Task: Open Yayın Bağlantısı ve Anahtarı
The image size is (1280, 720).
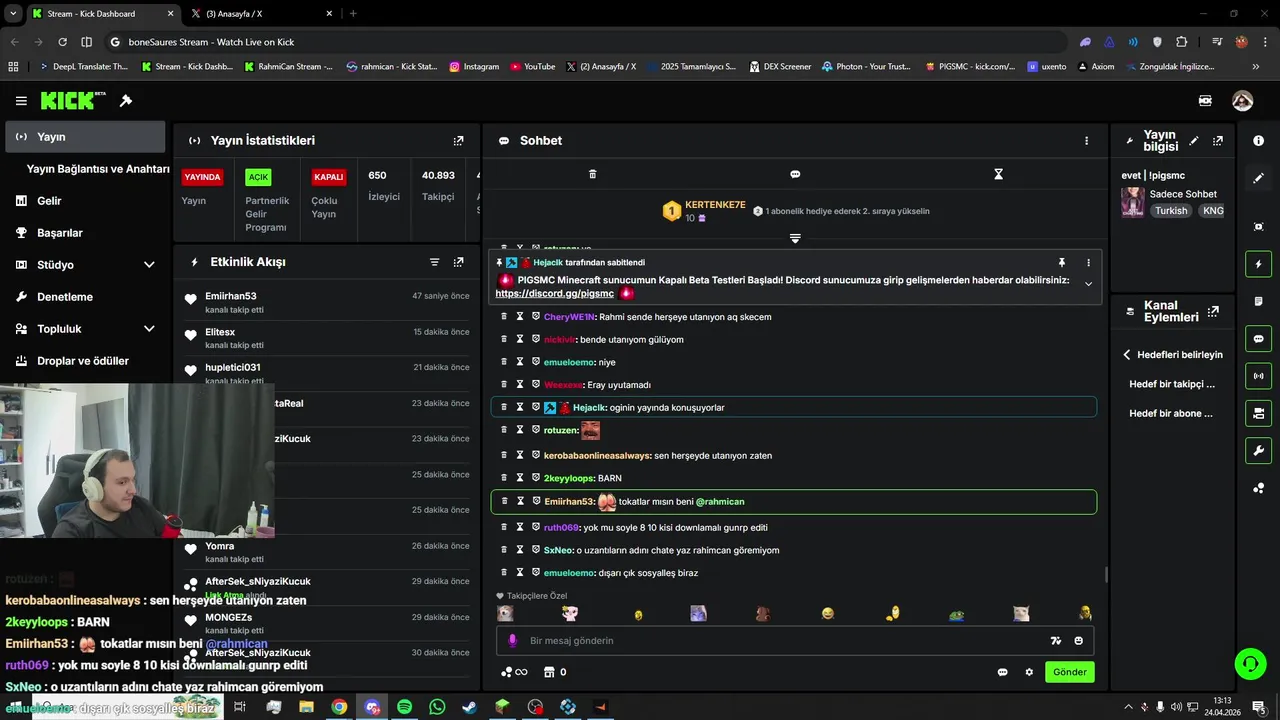Action: tap(98, 169)
